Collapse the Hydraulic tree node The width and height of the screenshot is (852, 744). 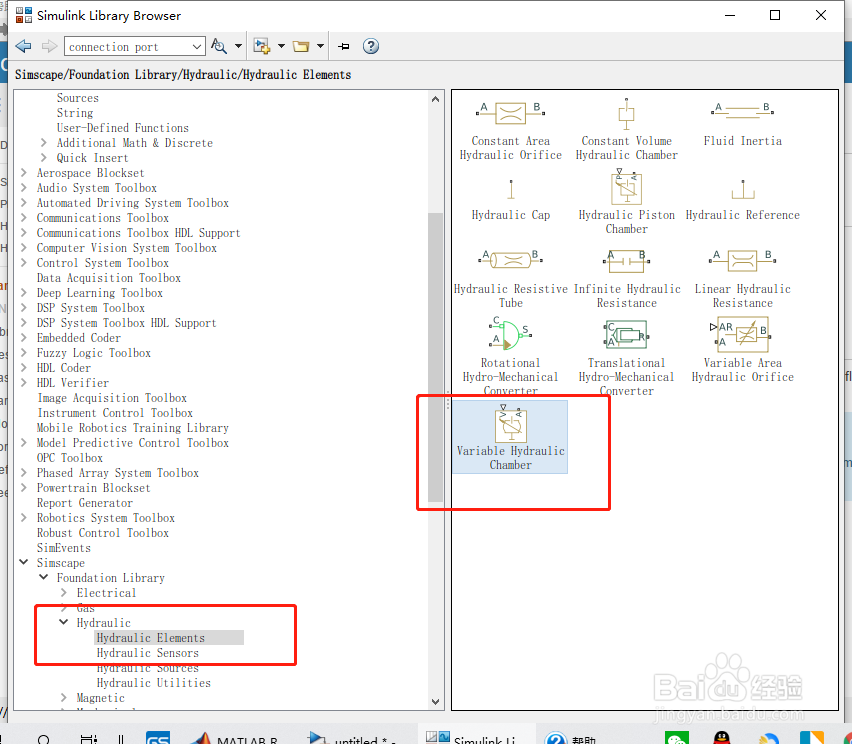point(64,622)
